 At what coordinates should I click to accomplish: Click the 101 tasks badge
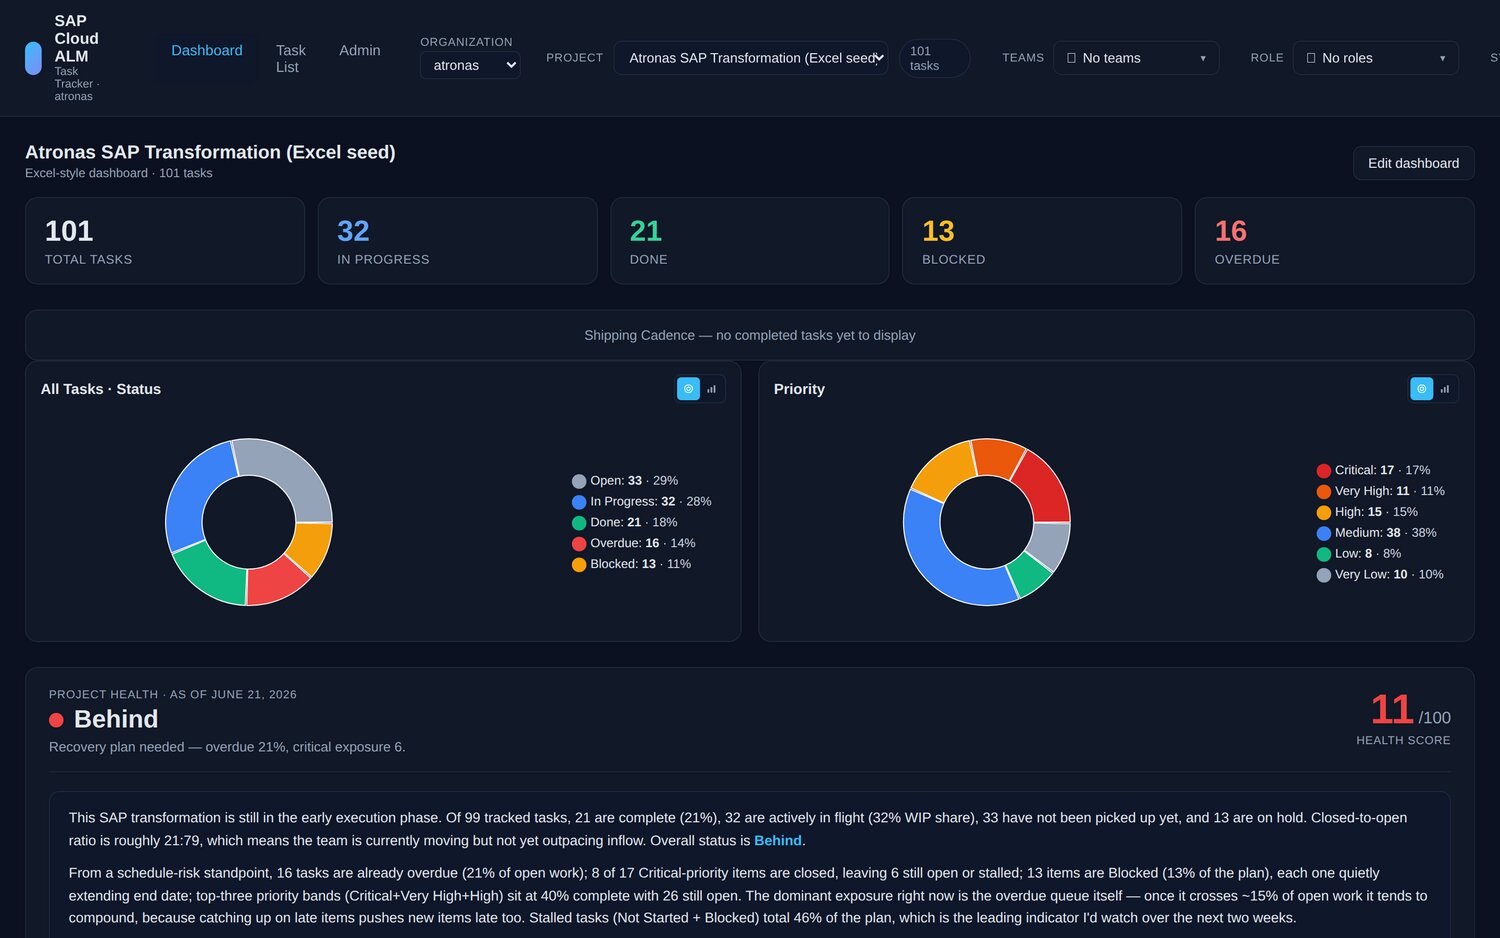point(934,58)
